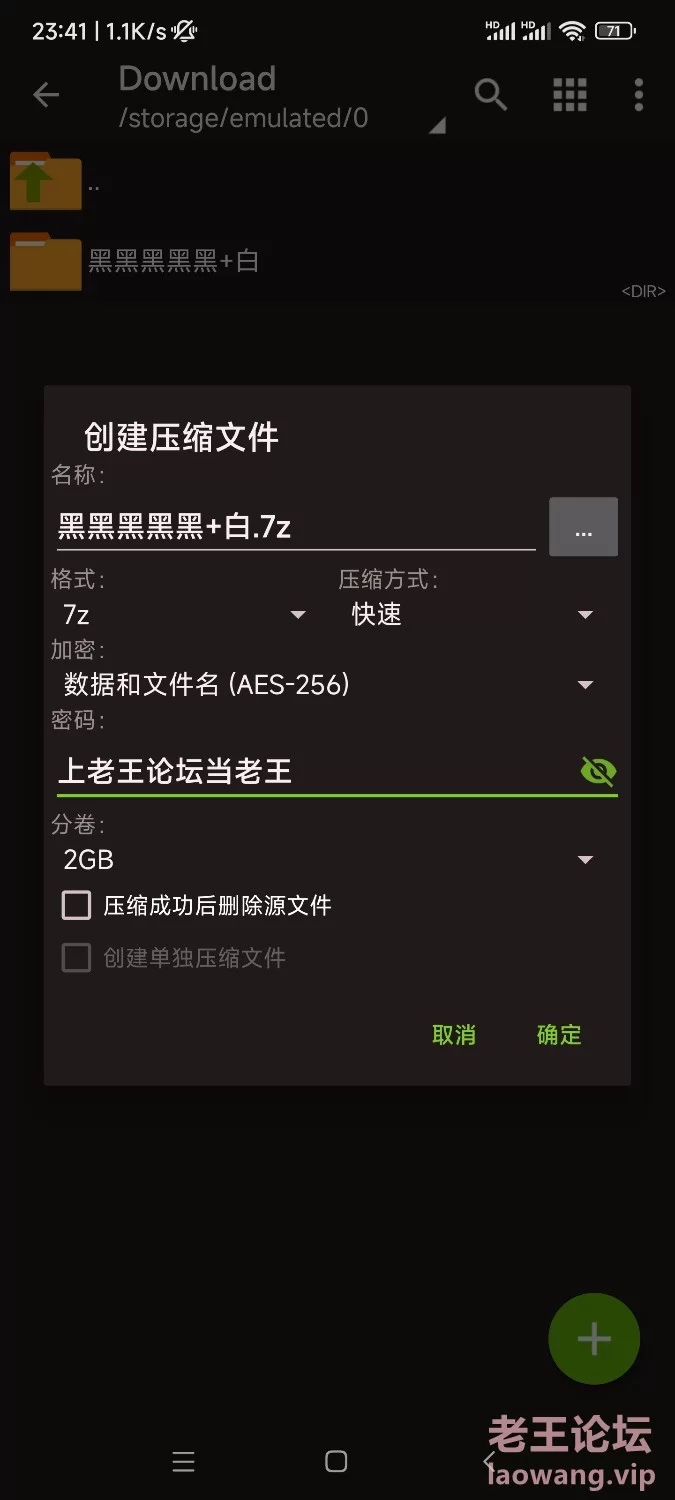The image size is (675, 1500).
Task: Toggle password visibility eye icon
Action: [x=598, y=771]
